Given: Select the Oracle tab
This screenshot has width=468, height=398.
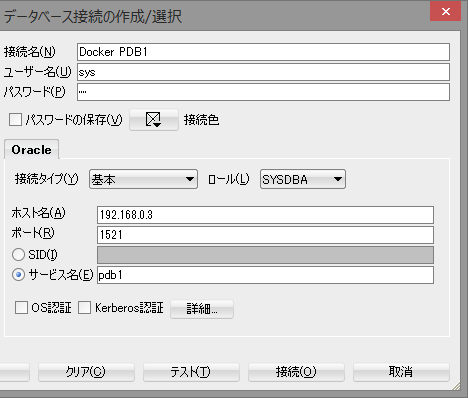Looking at the screenshot, I should point(32,150).
